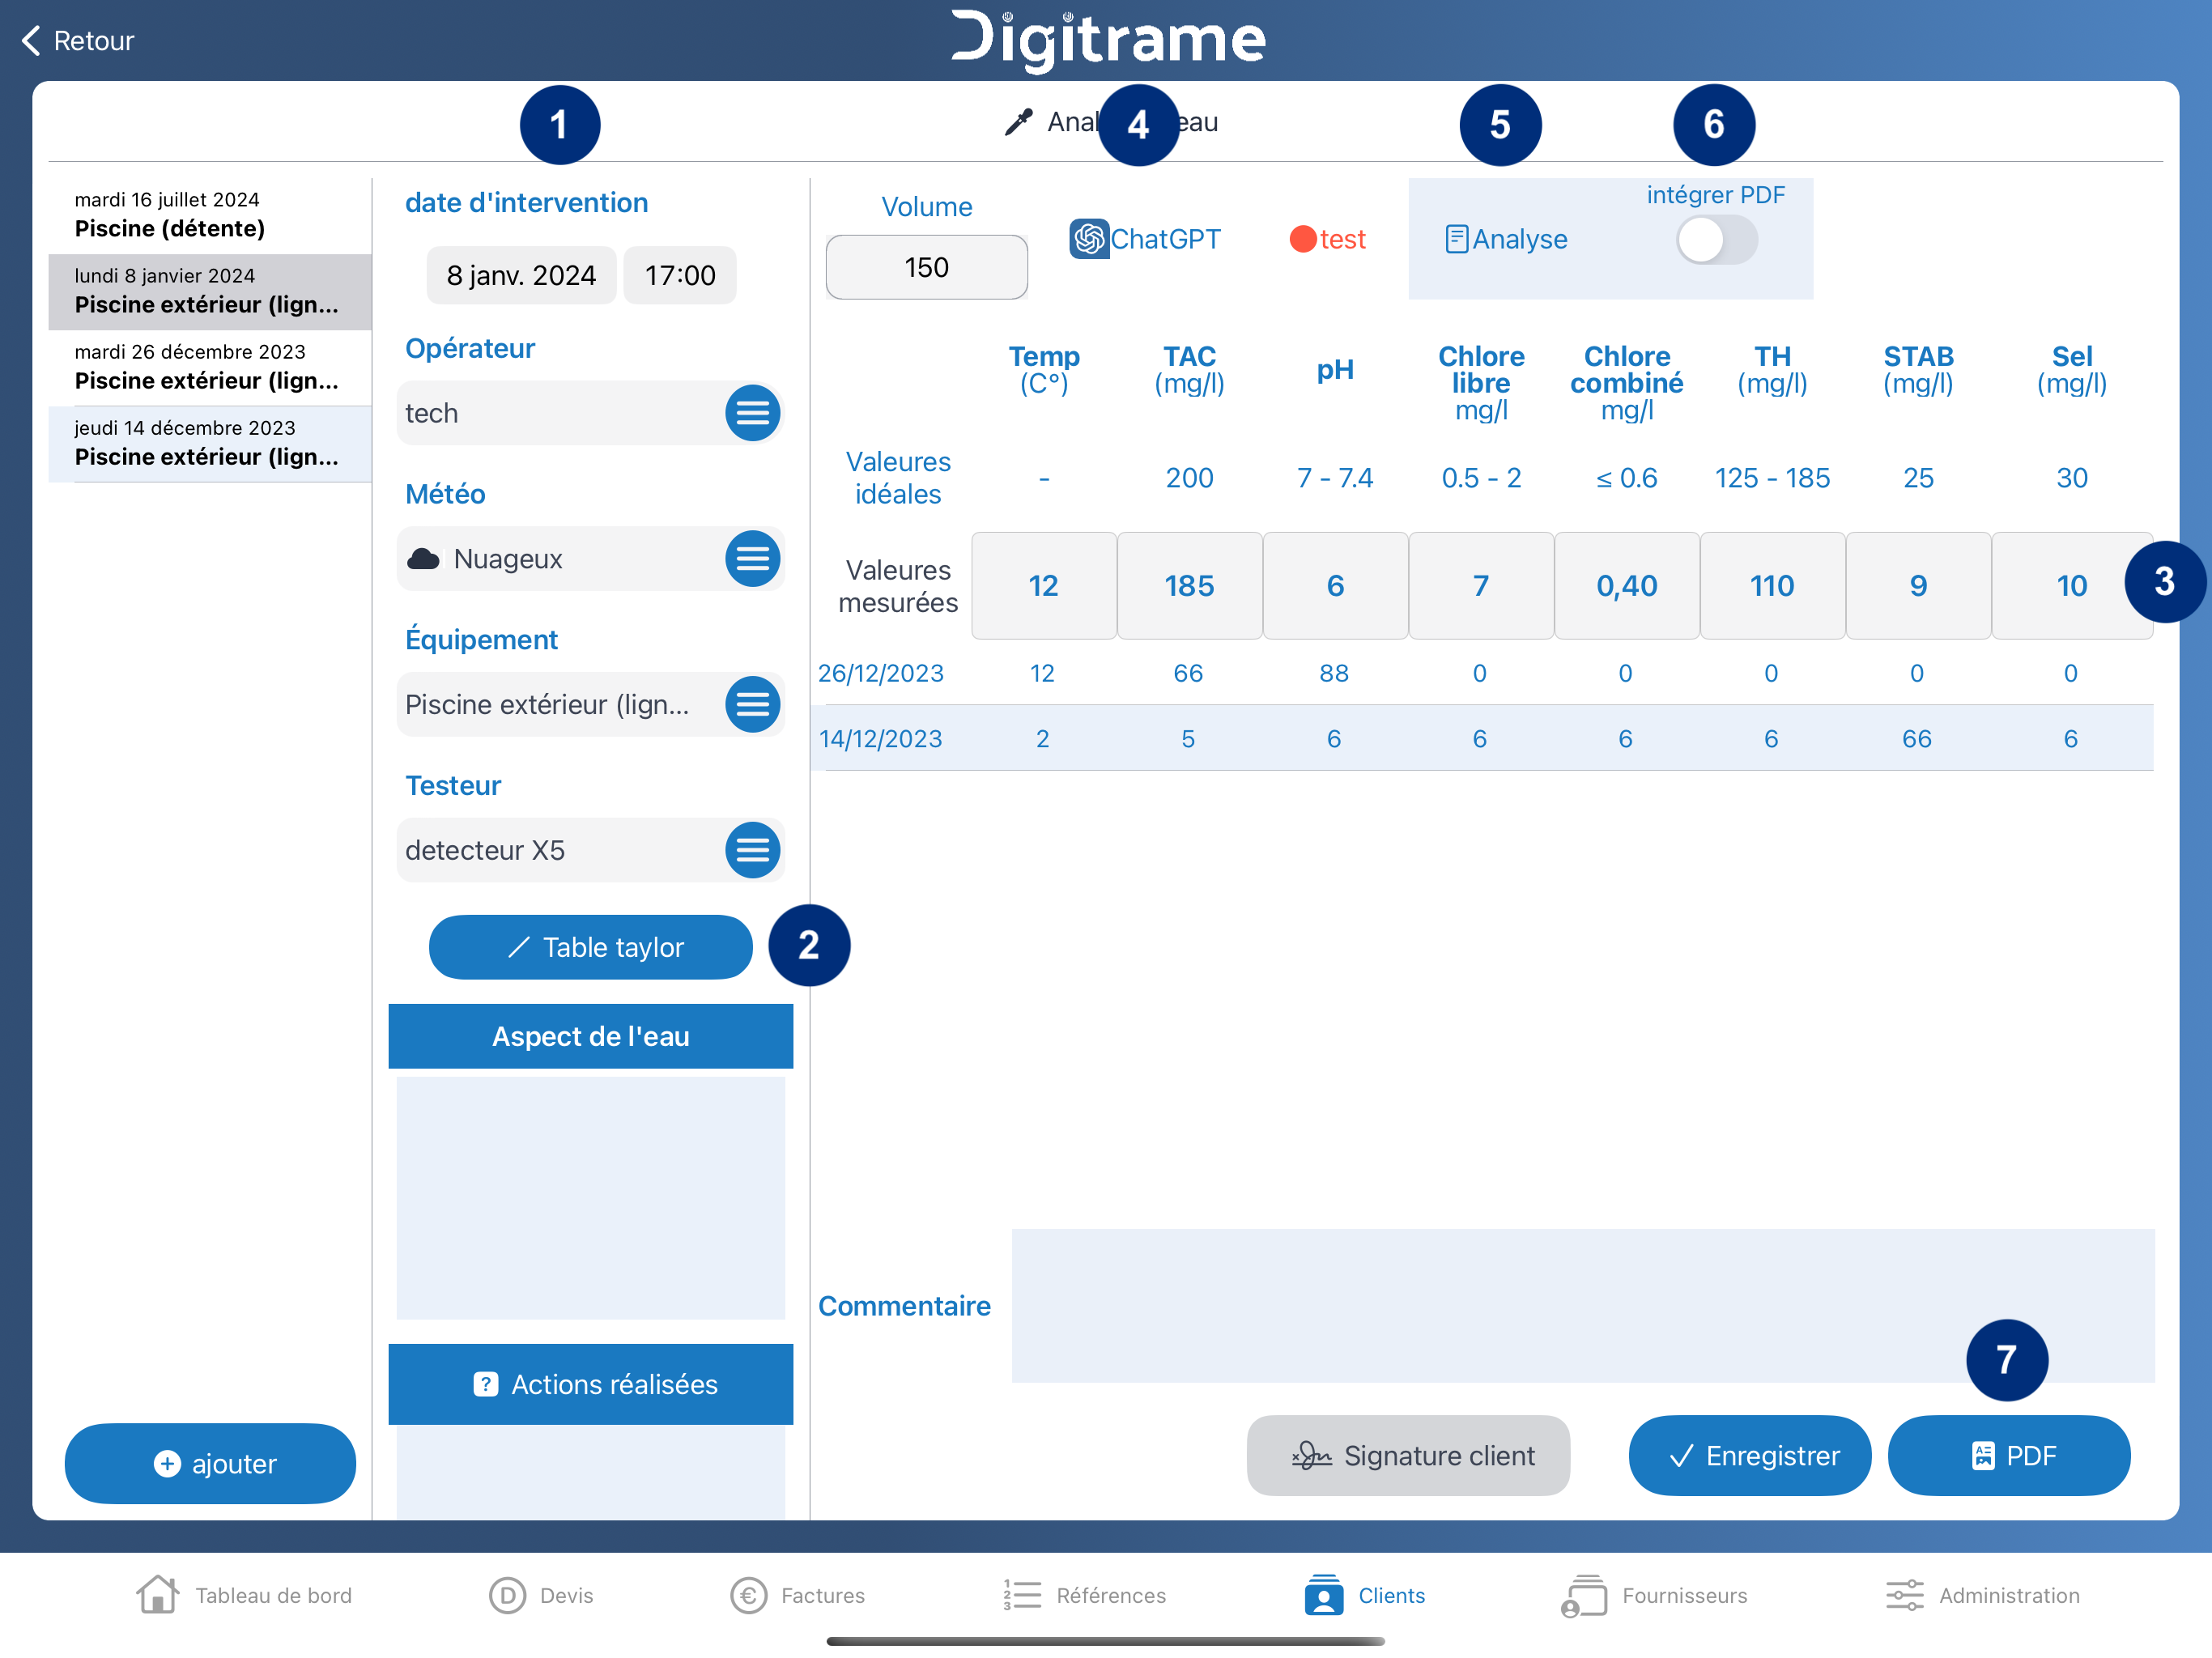Click the Aspect de l'eau header

(591, 1036)
